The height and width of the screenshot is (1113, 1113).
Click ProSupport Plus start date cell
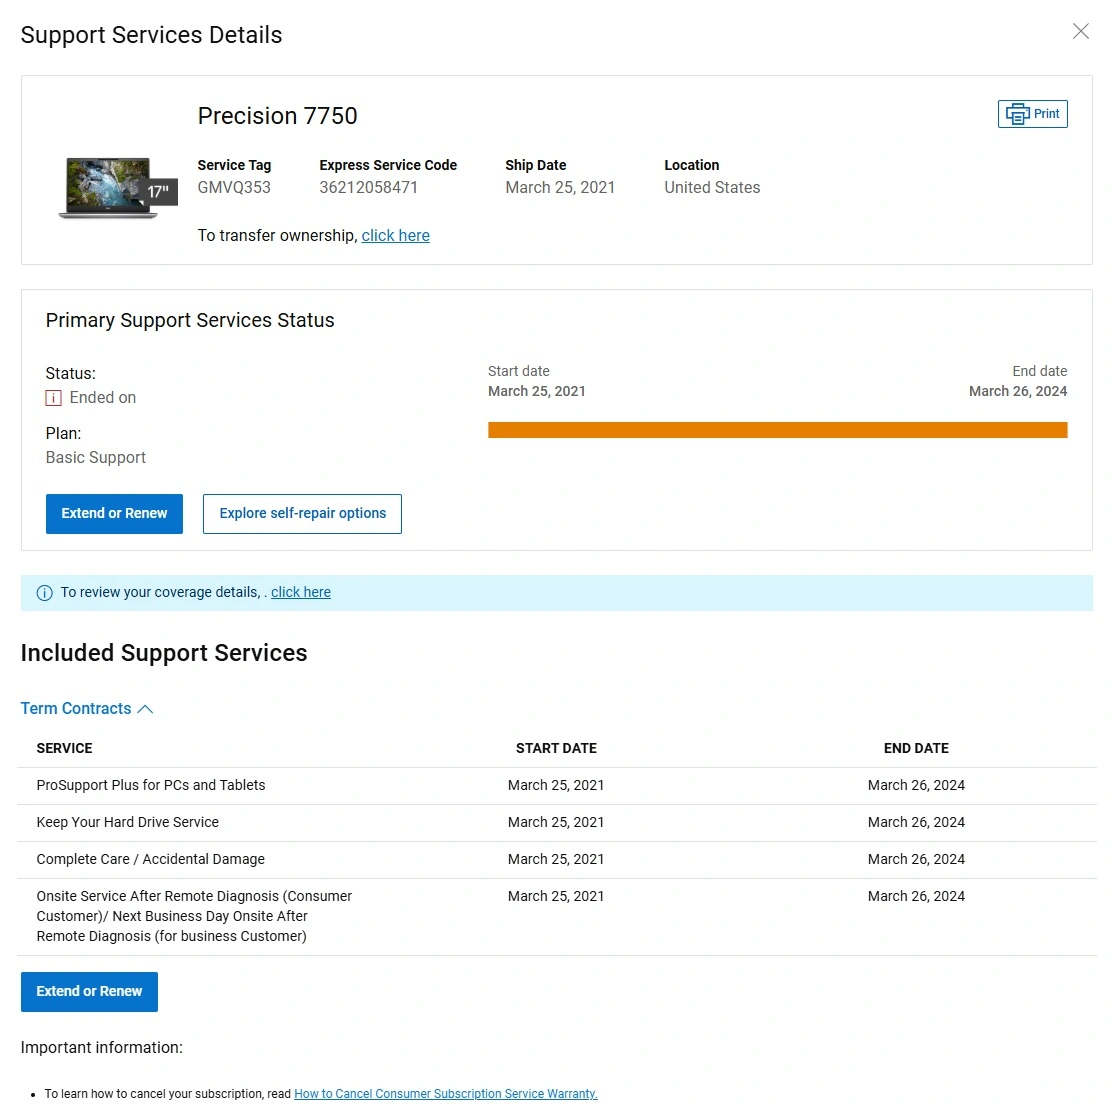tap(556, 785)
